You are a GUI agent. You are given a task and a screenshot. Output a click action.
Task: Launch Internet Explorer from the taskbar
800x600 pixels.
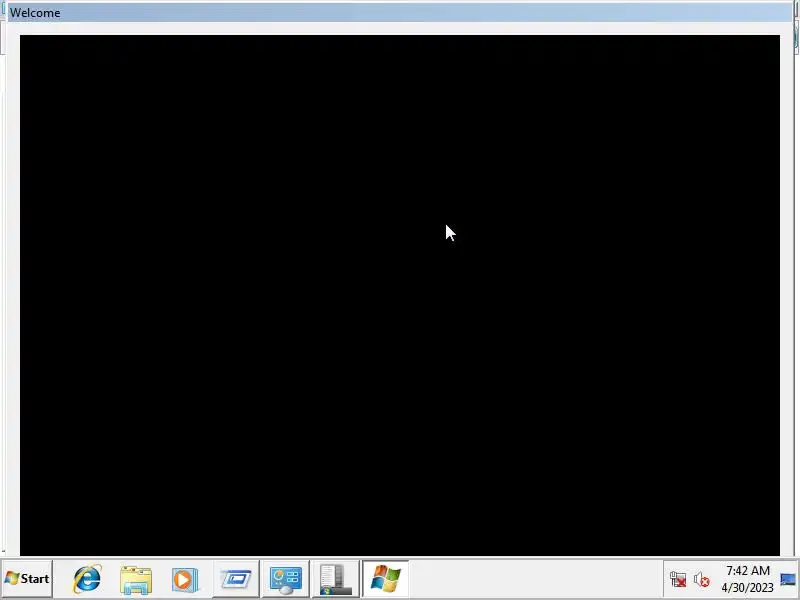click(87, 579)
